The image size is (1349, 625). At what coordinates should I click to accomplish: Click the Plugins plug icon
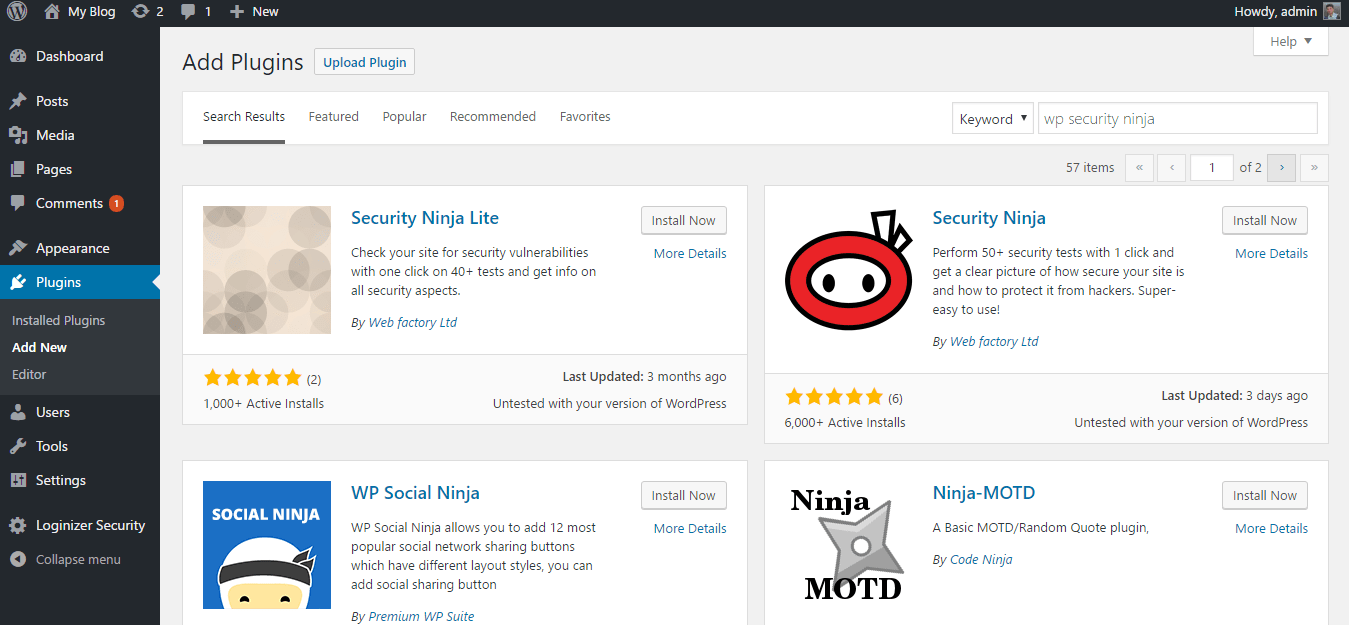click(18, 282)
